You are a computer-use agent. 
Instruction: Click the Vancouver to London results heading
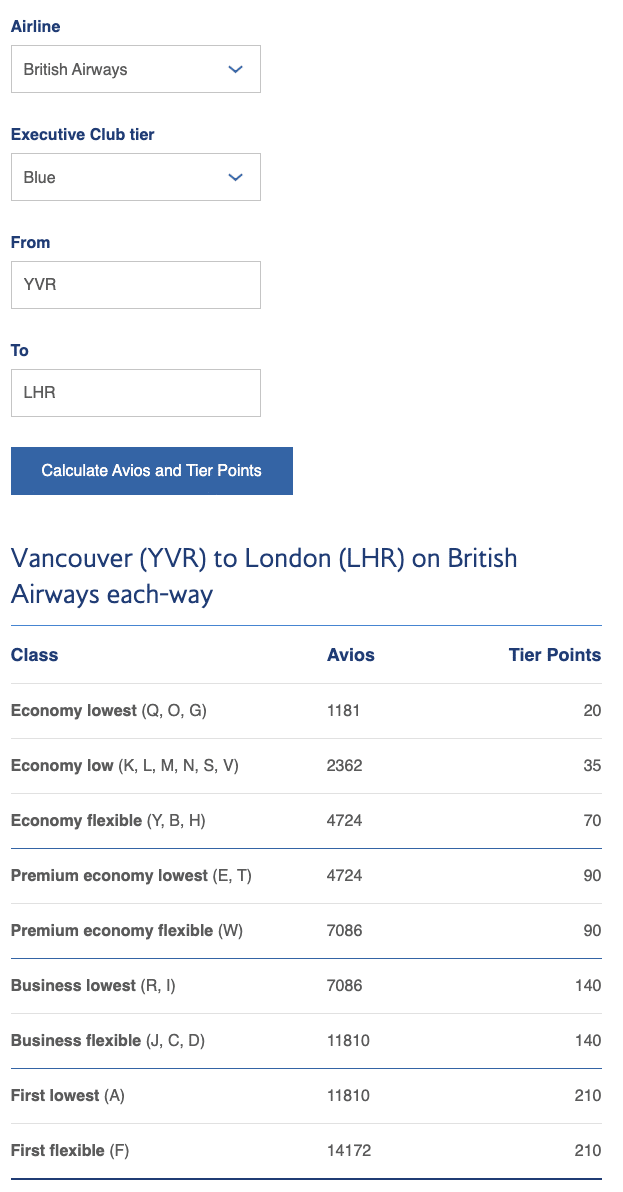point(264,576)
